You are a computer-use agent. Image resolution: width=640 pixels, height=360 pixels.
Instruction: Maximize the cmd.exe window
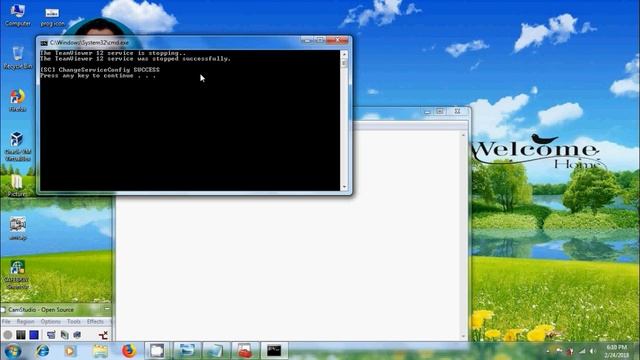[320, 40]
